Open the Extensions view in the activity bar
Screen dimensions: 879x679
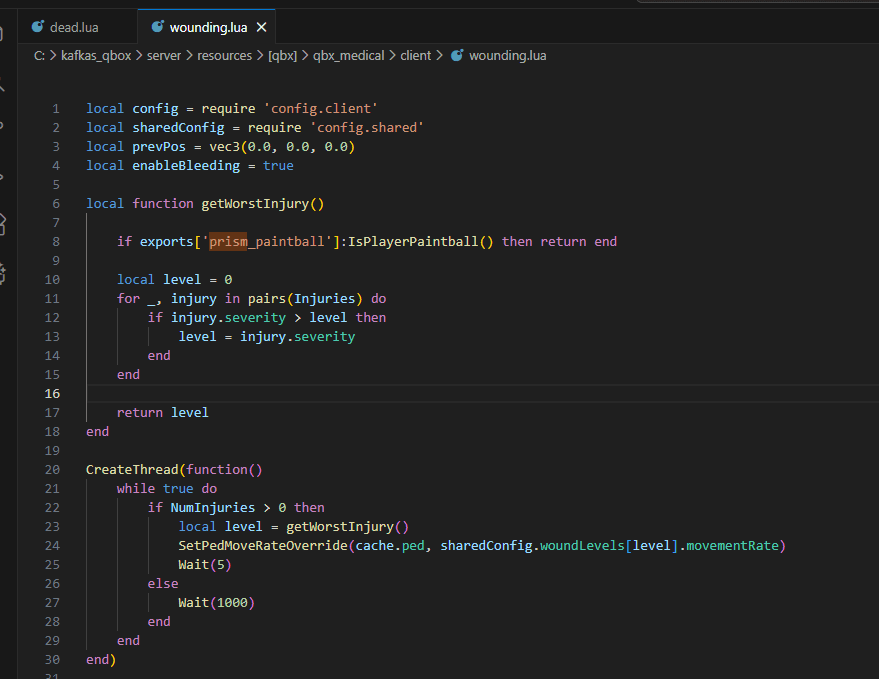coord(4,222)
